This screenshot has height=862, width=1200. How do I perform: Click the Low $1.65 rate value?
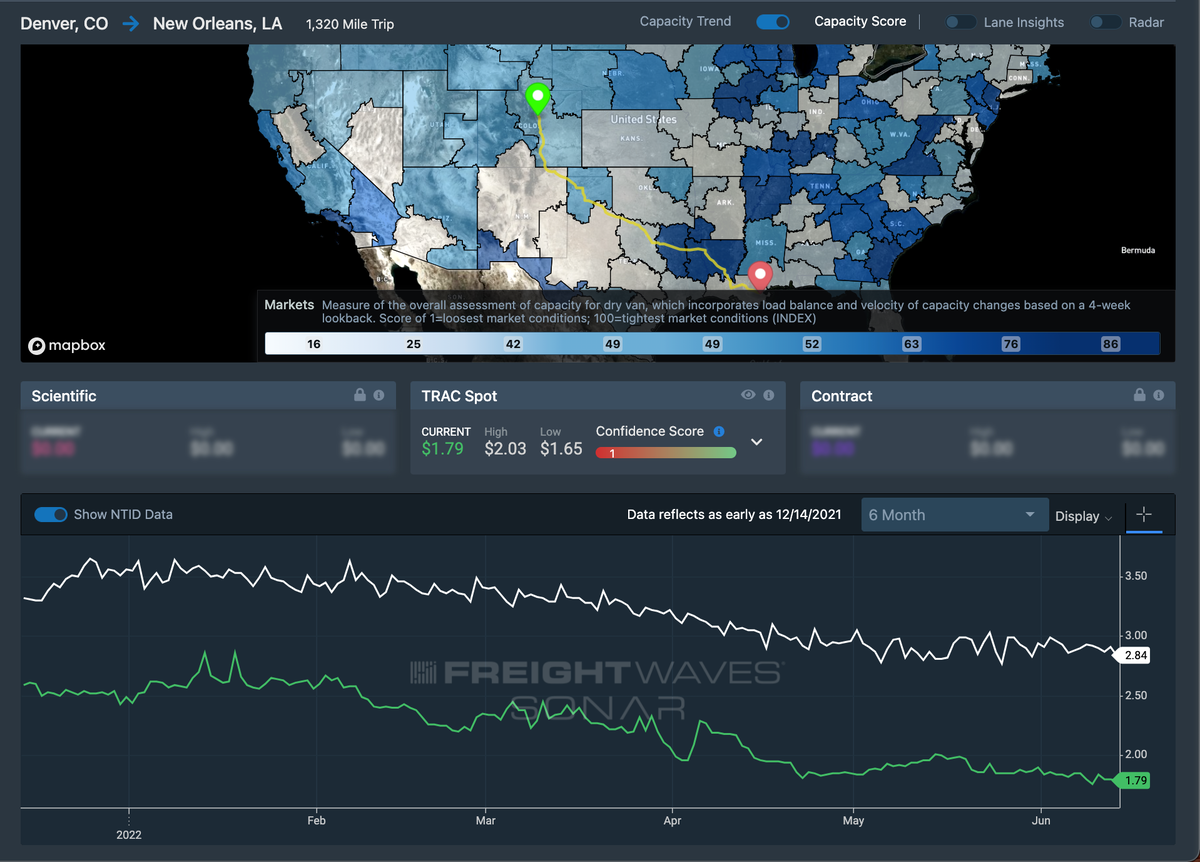pyautogui.click(x=561, y=449)
